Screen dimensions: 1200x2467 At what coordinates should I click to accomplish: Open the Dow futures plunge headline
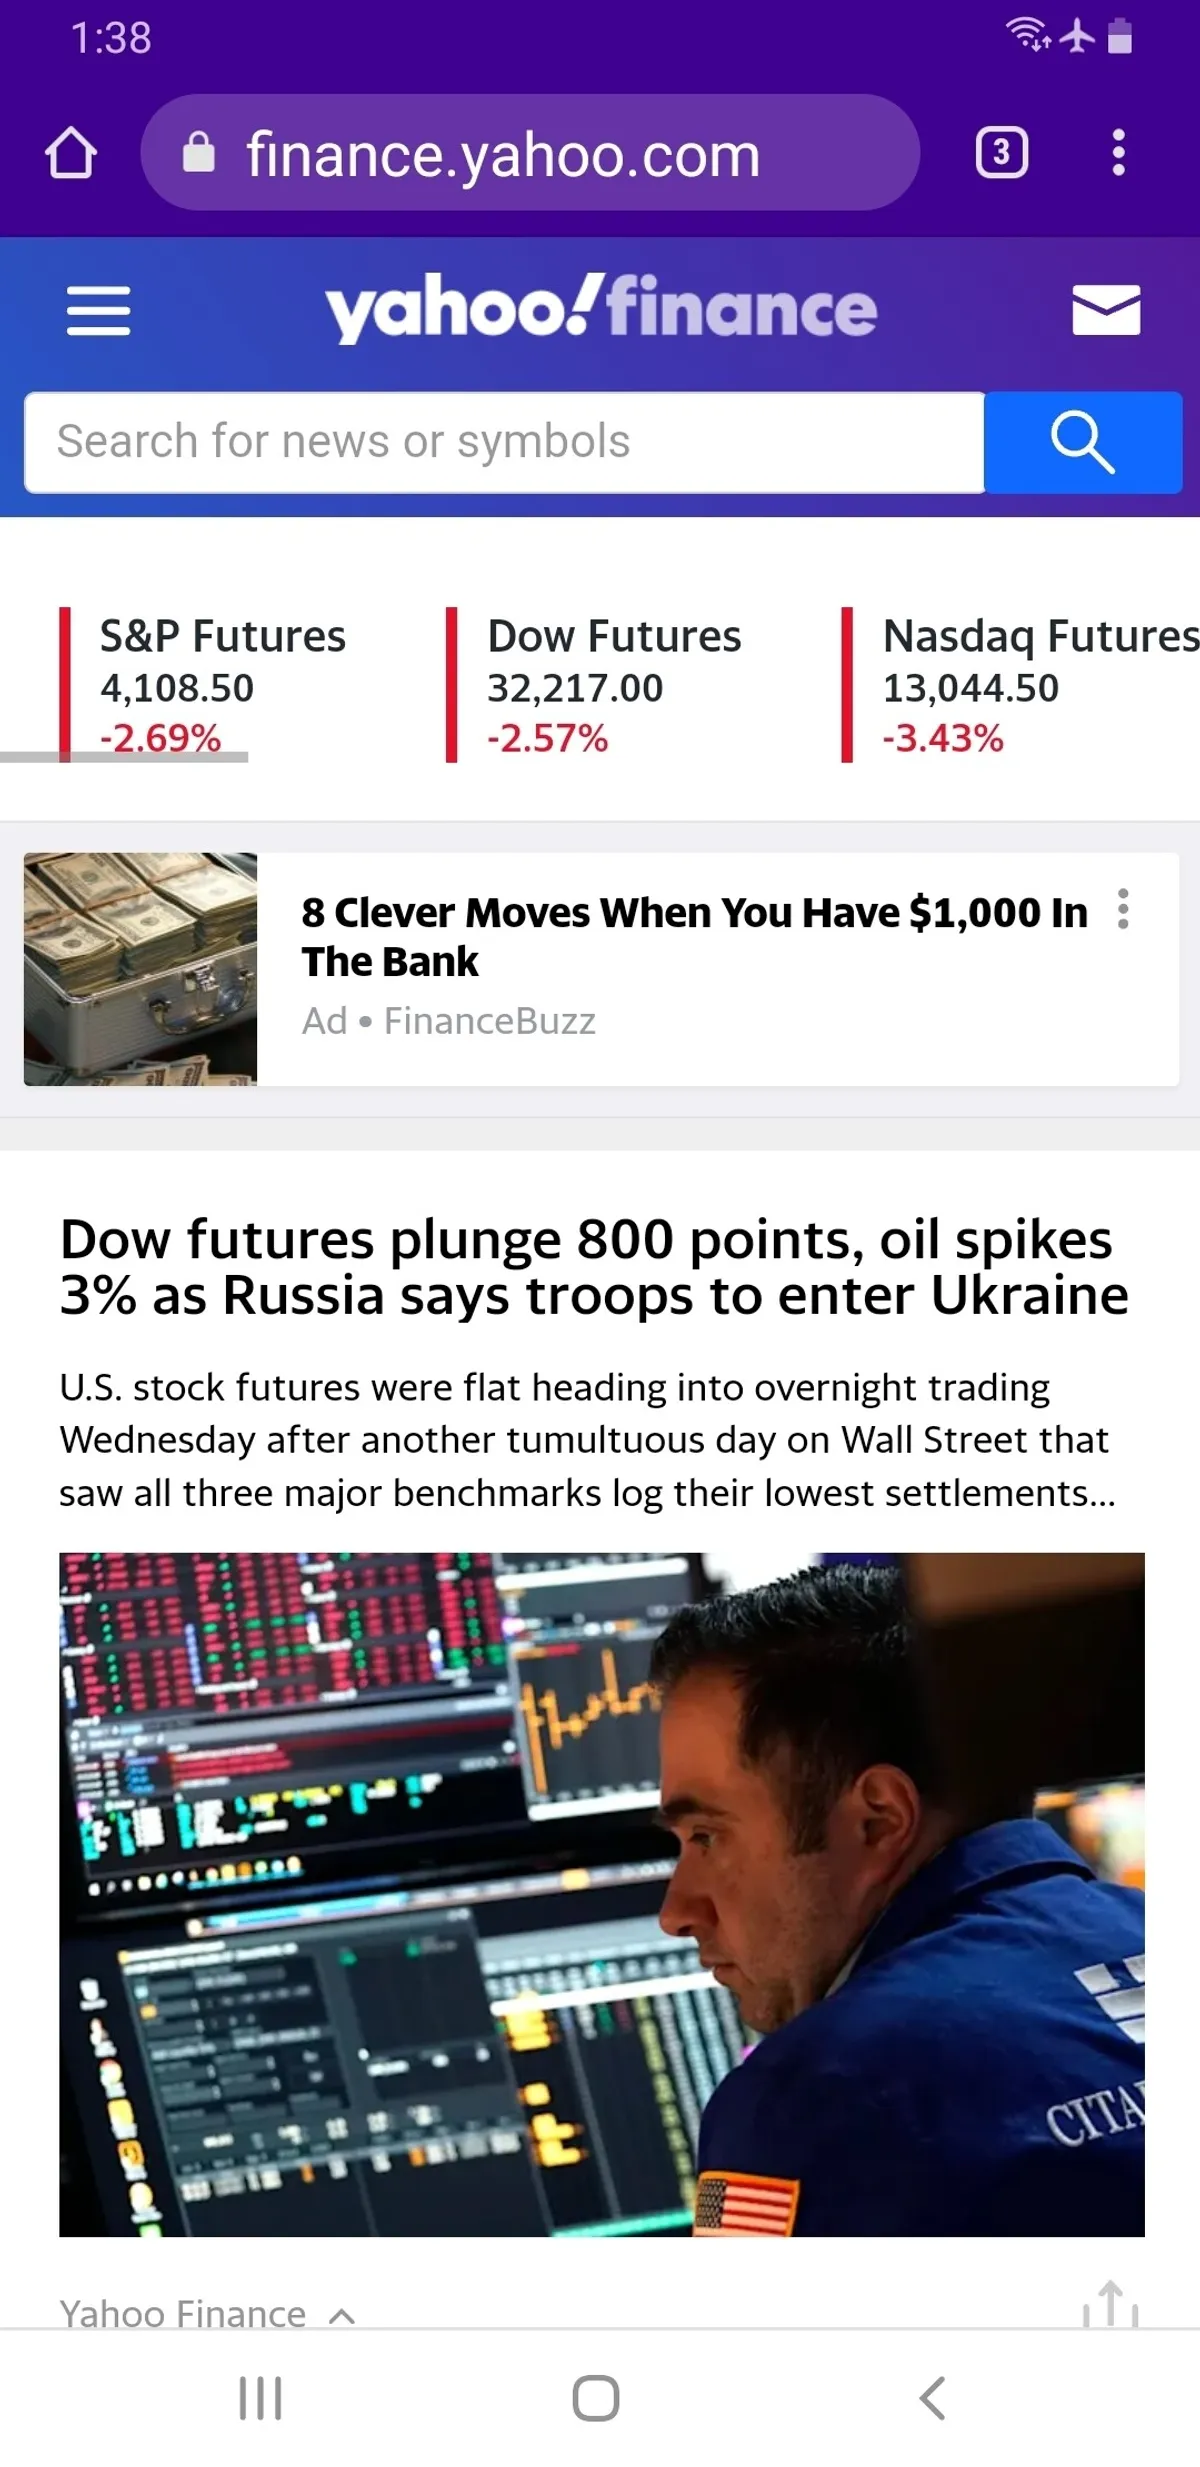pos(594,1266)
